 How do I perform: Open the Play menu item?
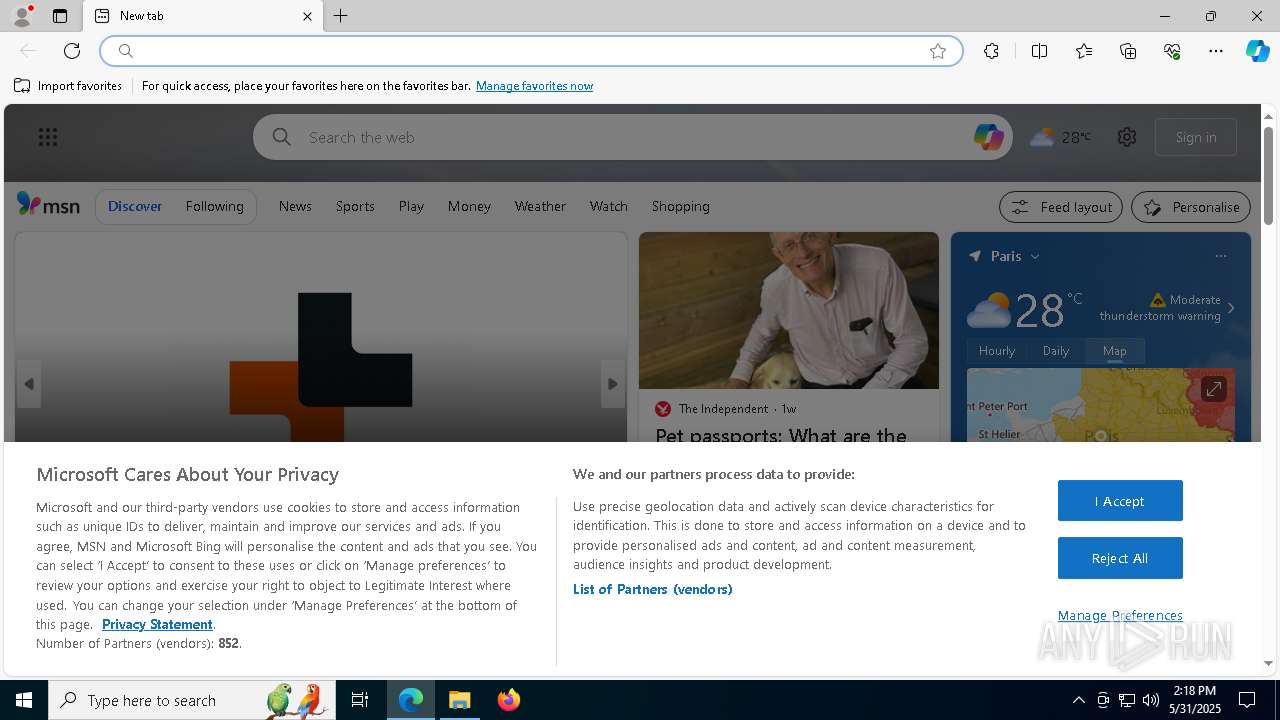tap(411, 206)
